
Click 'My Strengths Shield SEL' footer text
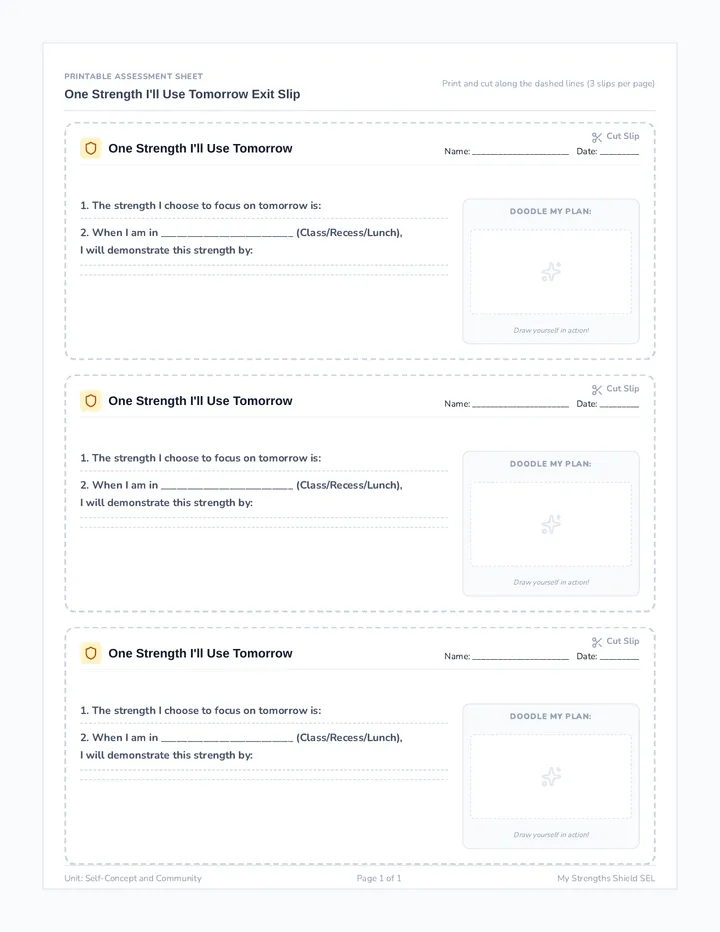tap(606, 878)
